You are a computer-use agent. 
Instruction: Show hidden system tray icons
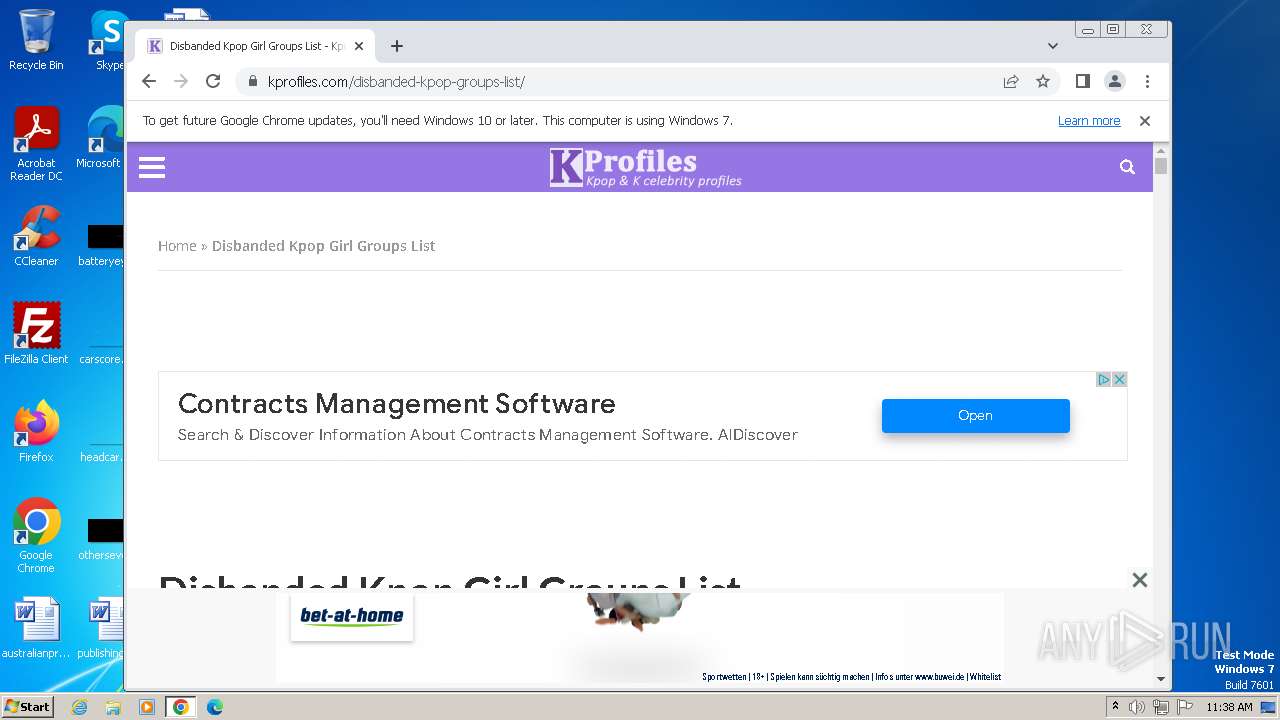coord(1115,707)
